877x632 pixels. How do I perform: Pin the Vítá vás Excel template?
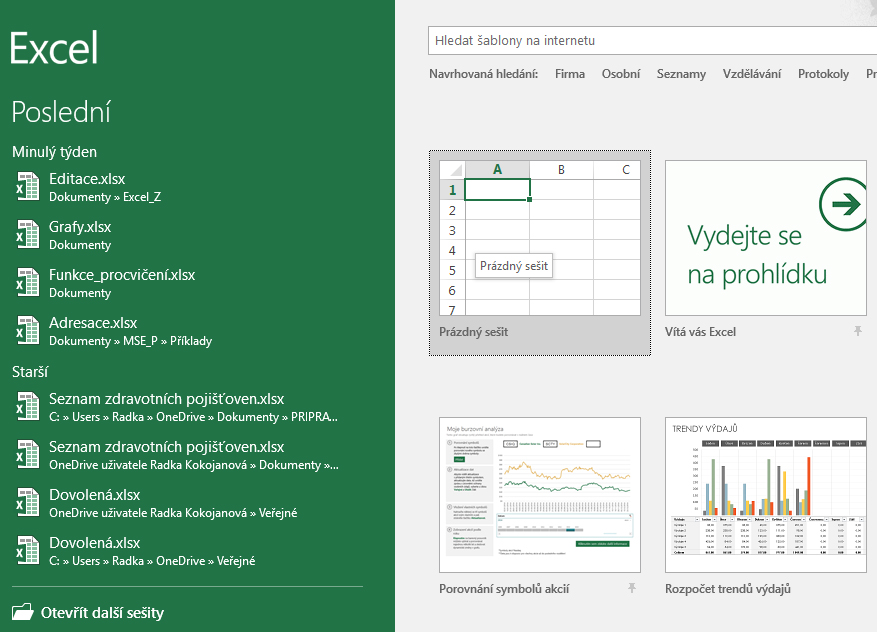tap(857, 331)
